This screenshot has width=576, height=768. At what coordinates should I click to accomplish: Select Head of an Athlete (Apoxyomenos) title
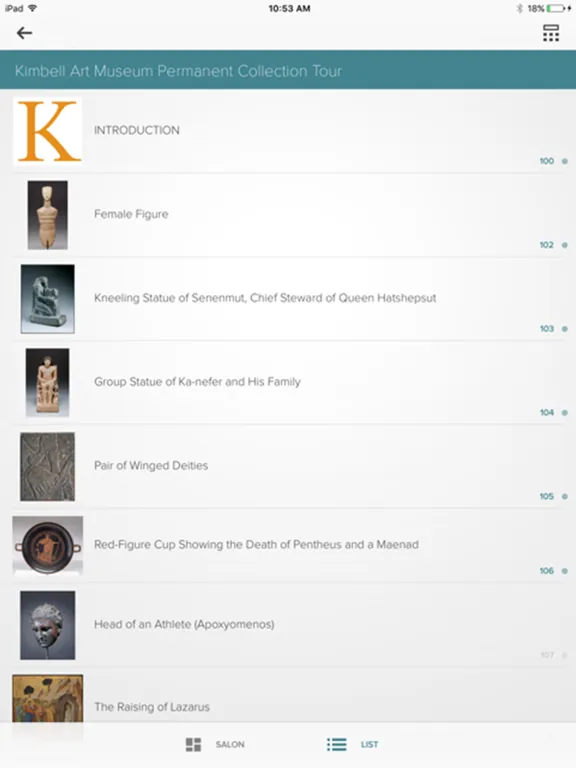click(x=184, y=624)
